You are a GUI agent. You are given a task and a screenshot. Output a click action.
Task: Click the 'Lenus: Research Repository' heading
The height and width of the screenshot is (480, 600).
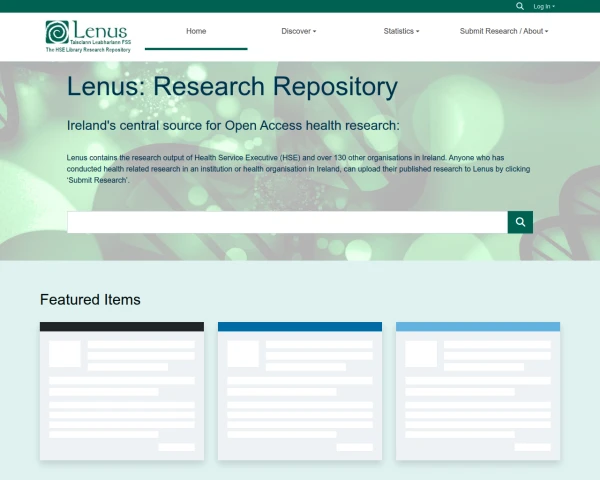[232, 87]
